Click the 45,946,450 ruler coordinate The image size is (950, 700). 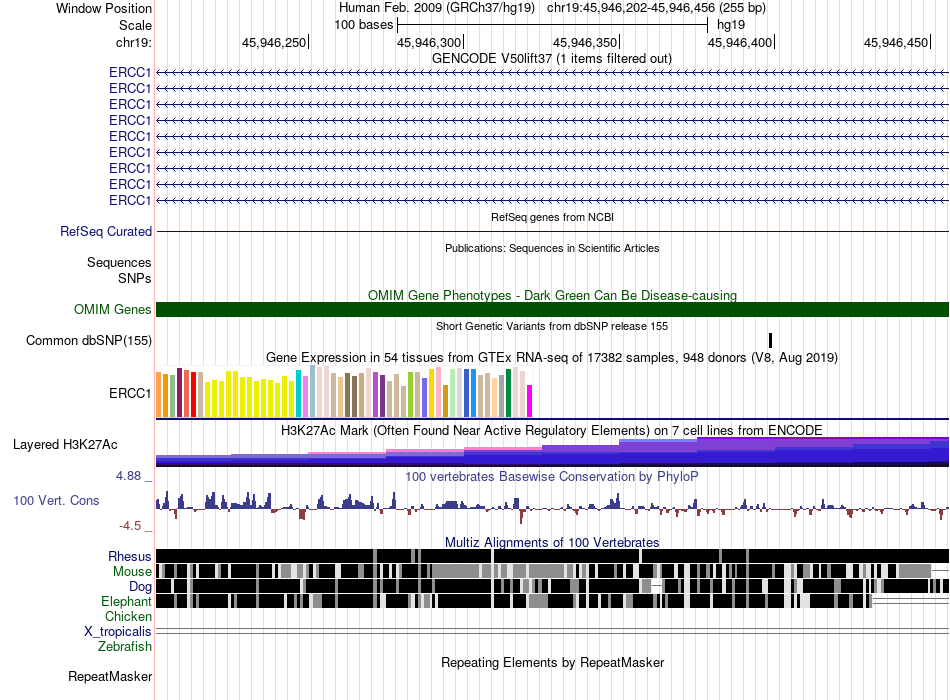coord(895,42)
